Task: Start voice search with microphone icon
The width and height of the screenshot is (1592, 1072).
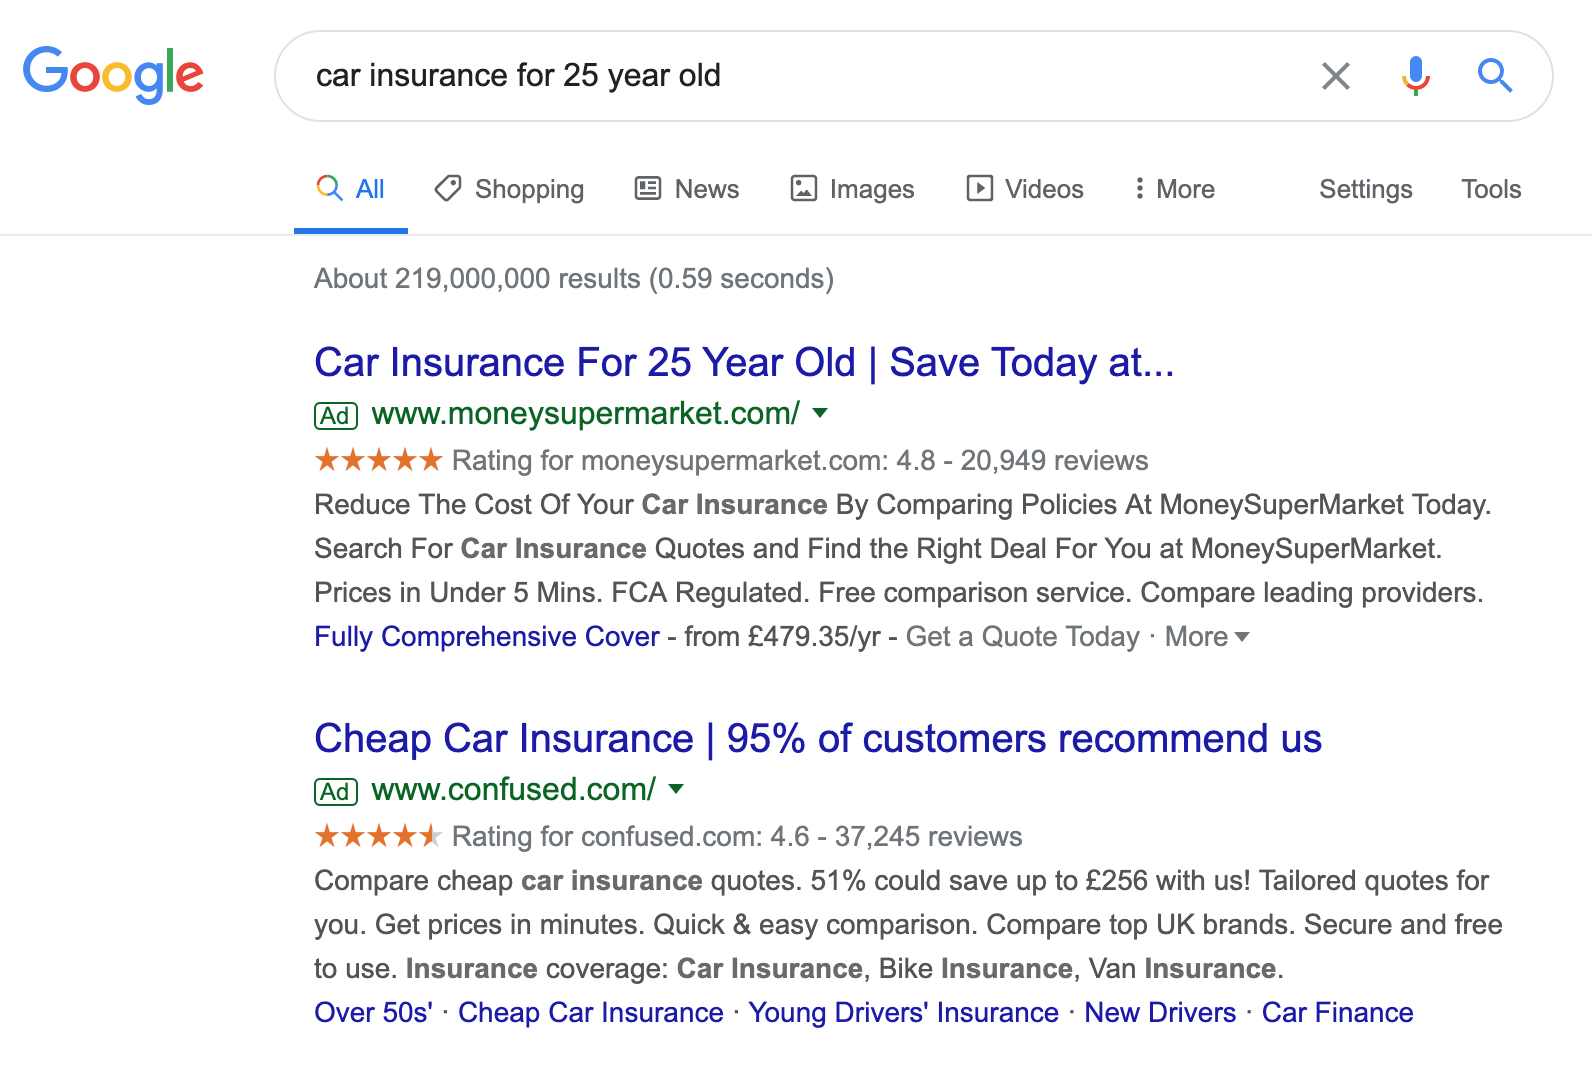Action: click(x=1415, y=76)
